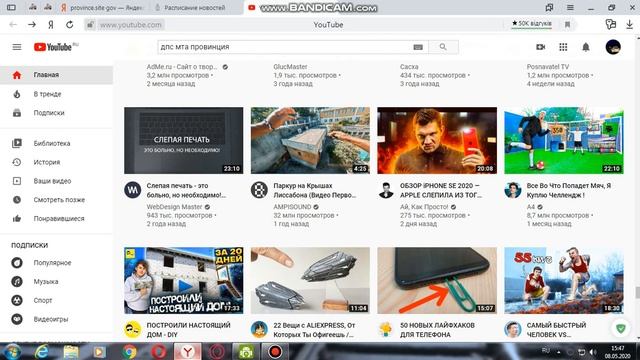Open the Posnavatel TV channel link
Viewport: 640px width, 360px height.
point(548,67)
